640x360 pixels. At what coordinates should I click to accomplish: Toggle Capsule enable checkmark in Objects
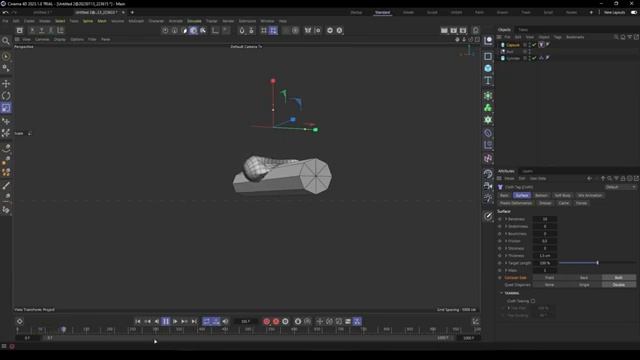[534, 45]
